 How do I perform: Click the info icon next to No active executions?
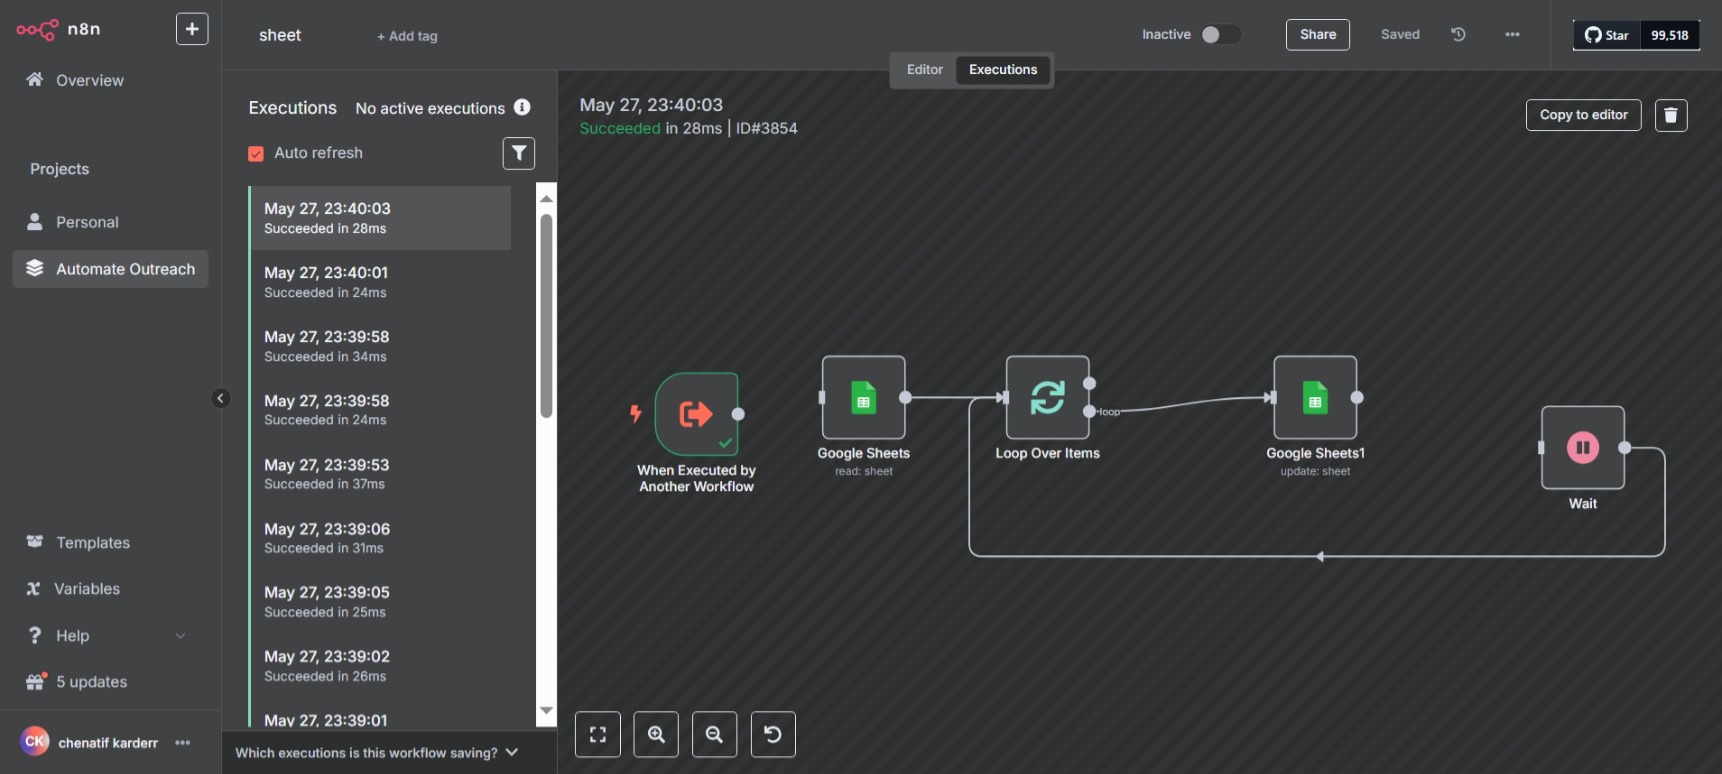tap(522, 107)
